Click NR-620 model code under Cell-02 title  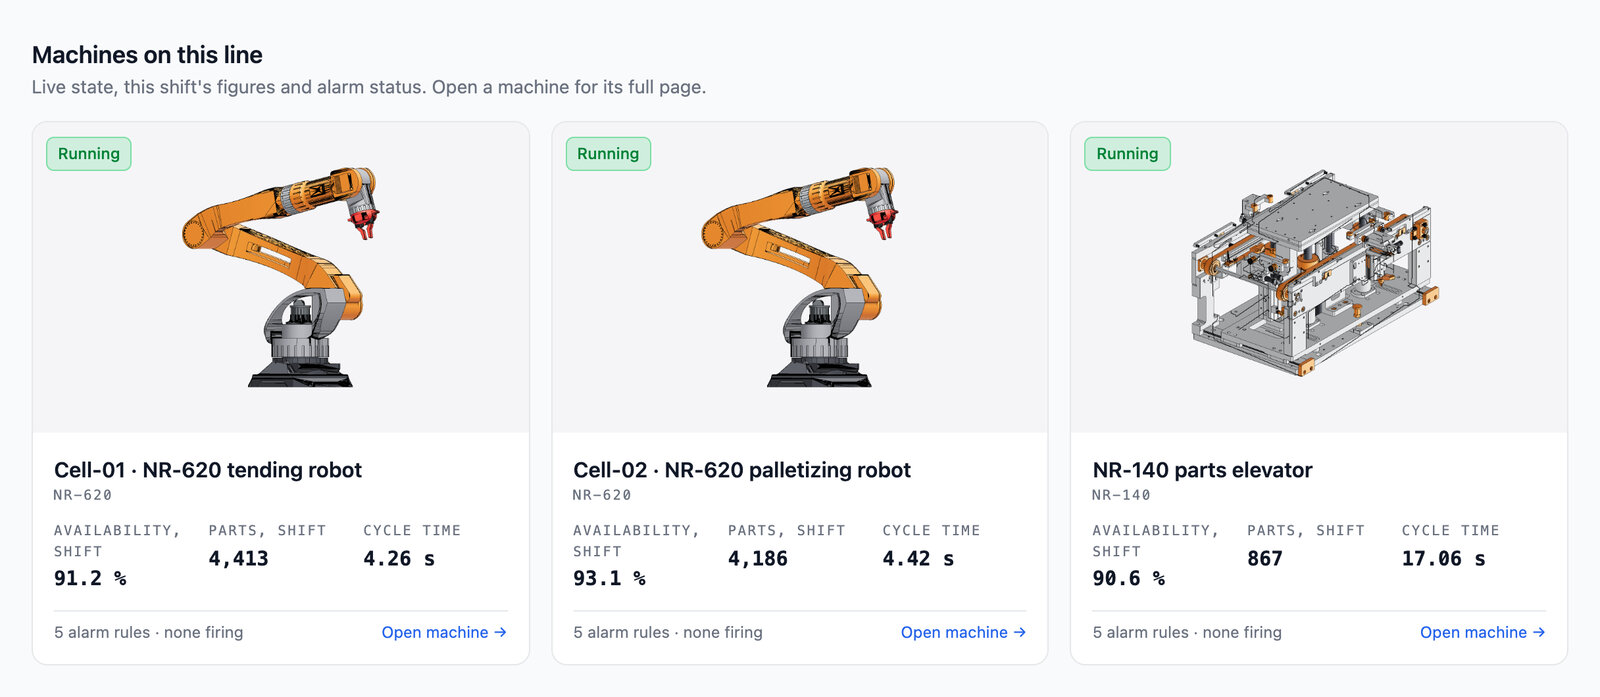pos(602,495)
